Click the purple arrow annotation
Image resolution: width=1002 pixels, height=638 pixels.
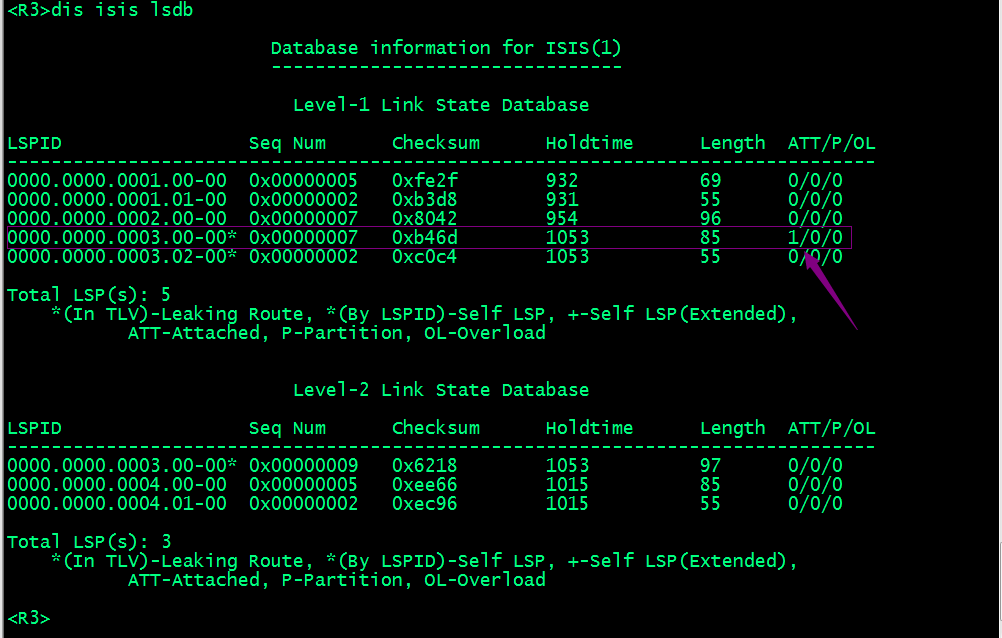pyautogui.click(x=829, y=290)
